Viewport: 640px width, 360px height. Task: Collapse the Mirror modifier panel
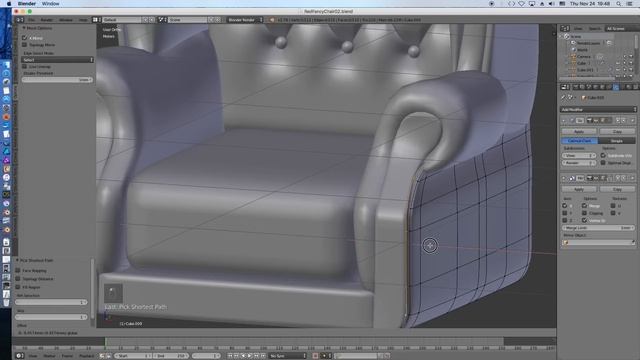tap(564, 178)
